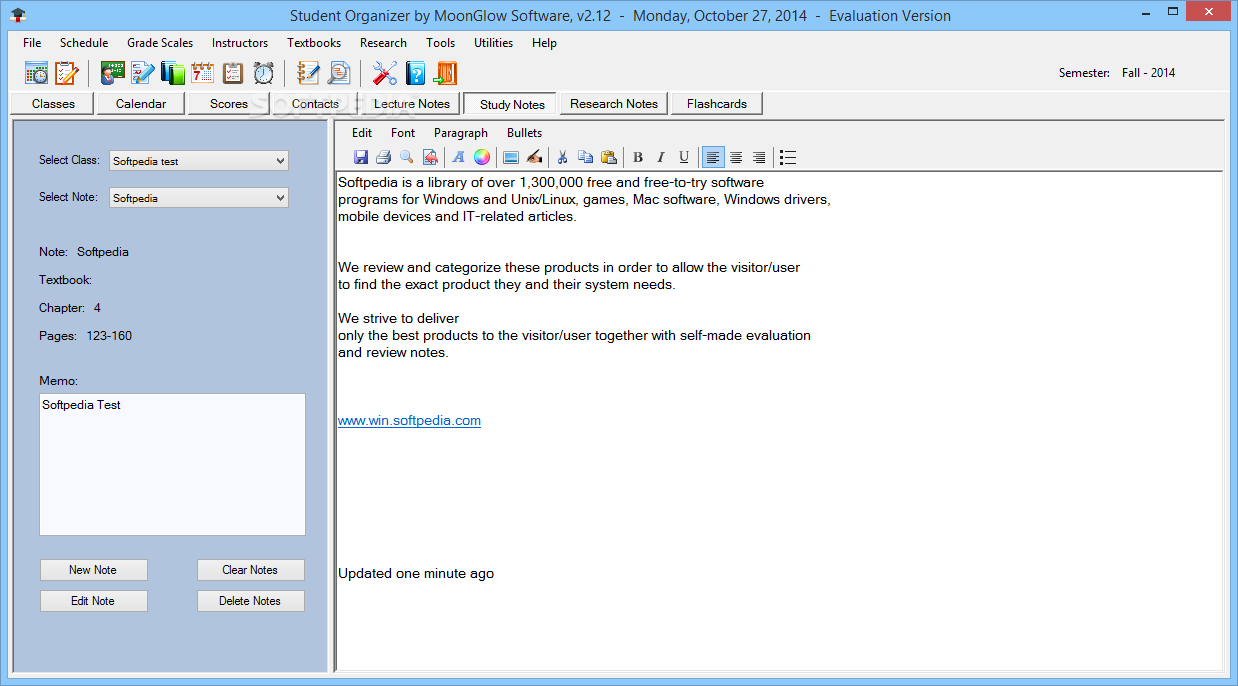Open the Instructors menu
Viewport: 1238px width, 686px height.
240,43
